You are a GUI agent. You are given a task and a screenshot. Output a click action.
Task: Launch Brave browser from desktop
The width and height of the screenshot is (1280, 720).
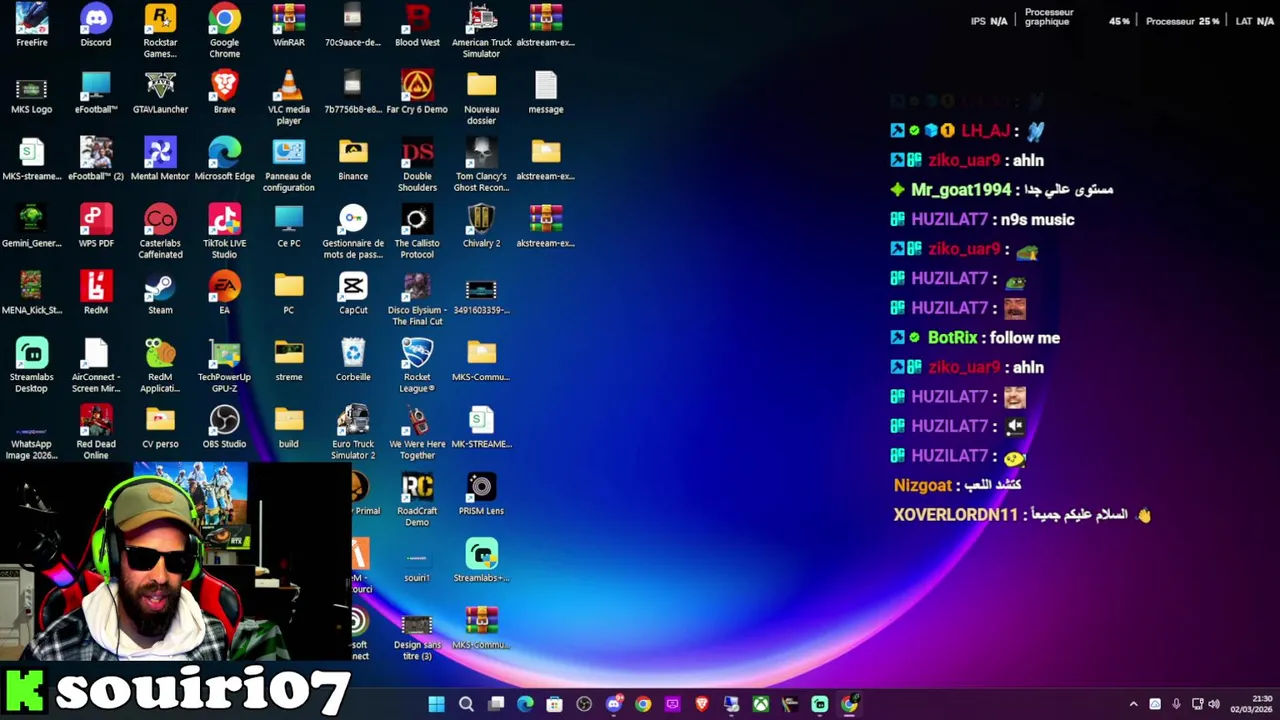[x=224, y=93]
